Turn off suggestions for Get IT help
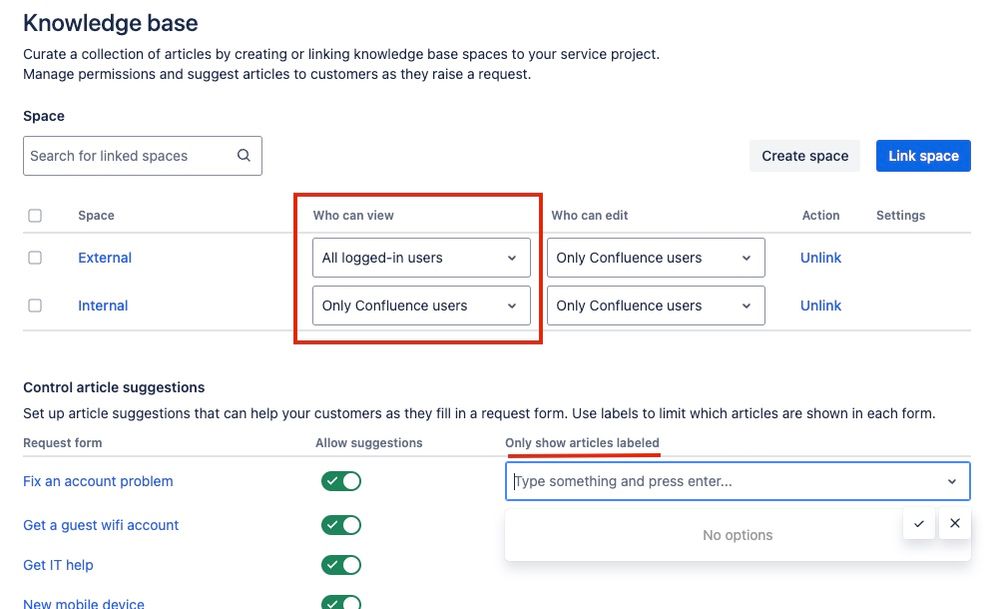 point(341,565)
